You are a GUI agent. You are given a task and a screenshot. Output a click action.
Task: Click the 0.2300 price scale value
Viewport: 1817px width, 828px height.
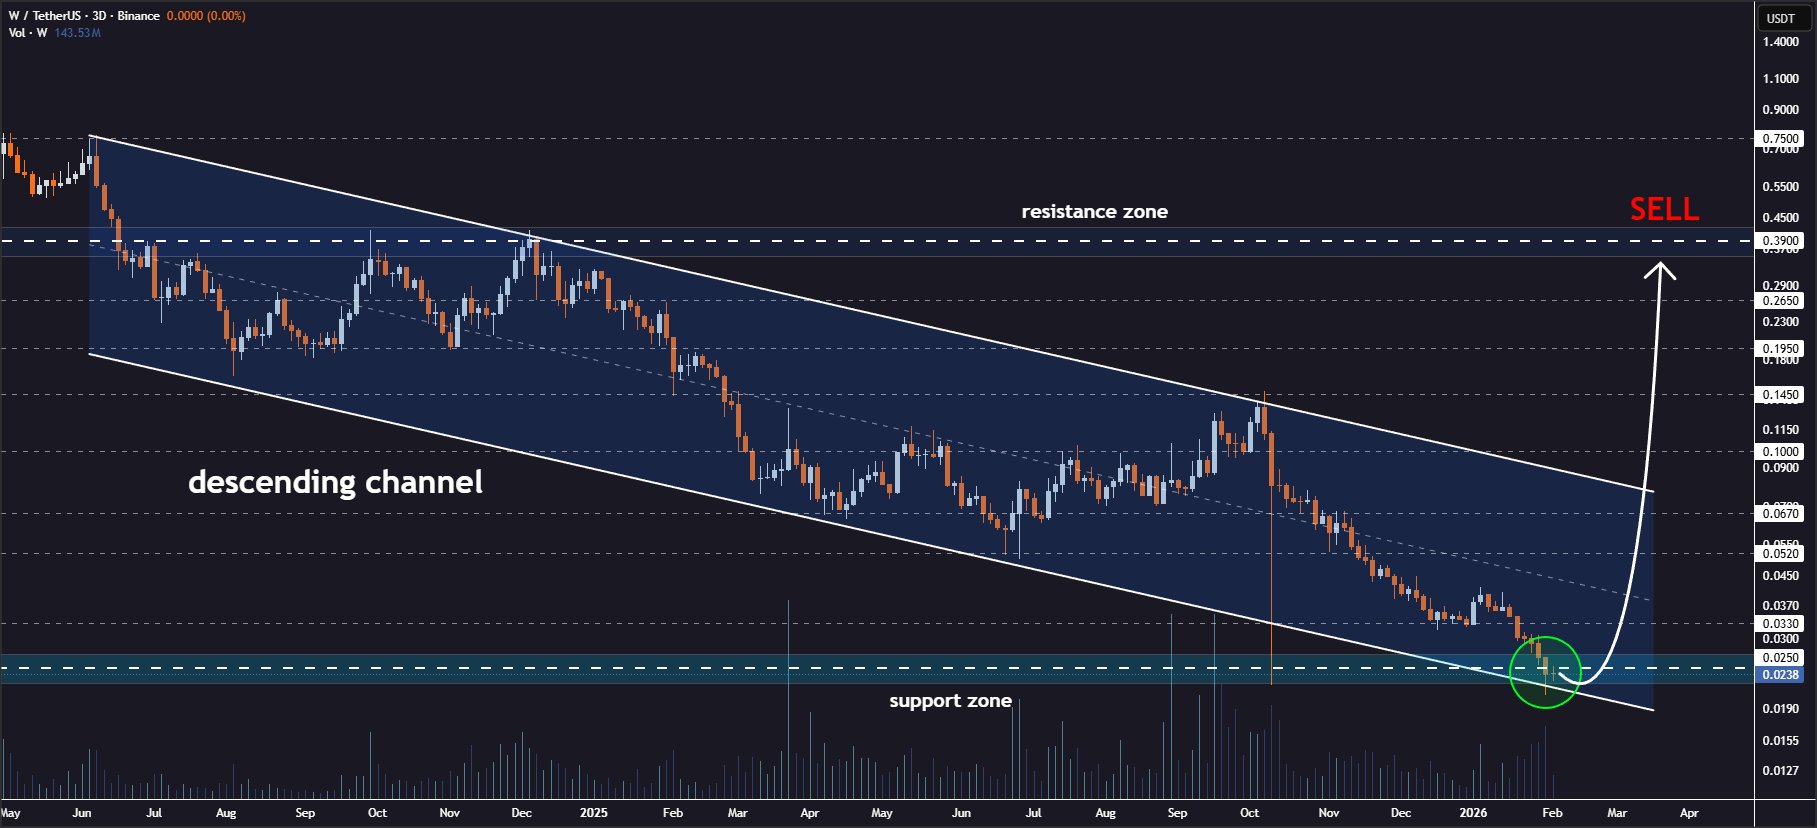click(1780, 322)
